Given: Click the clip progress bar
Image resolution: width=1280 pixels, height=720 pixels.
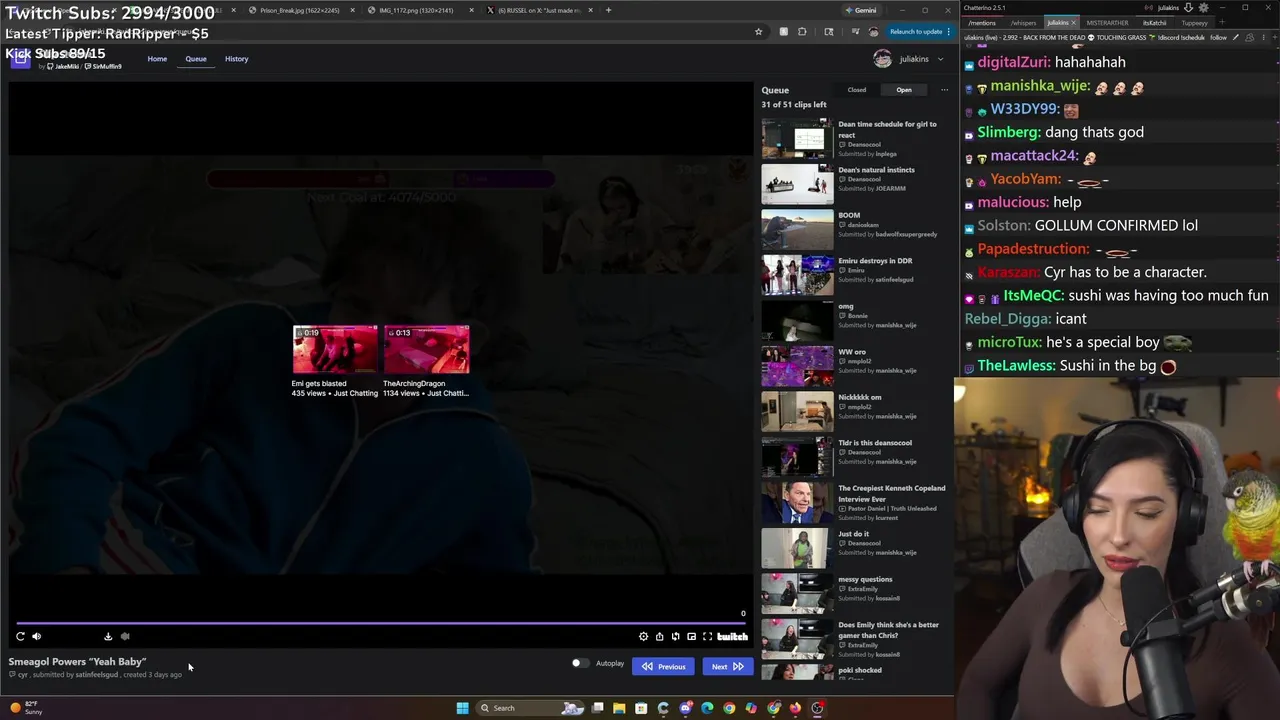Looking at the screenshot, I should click(x=380, y=623).
